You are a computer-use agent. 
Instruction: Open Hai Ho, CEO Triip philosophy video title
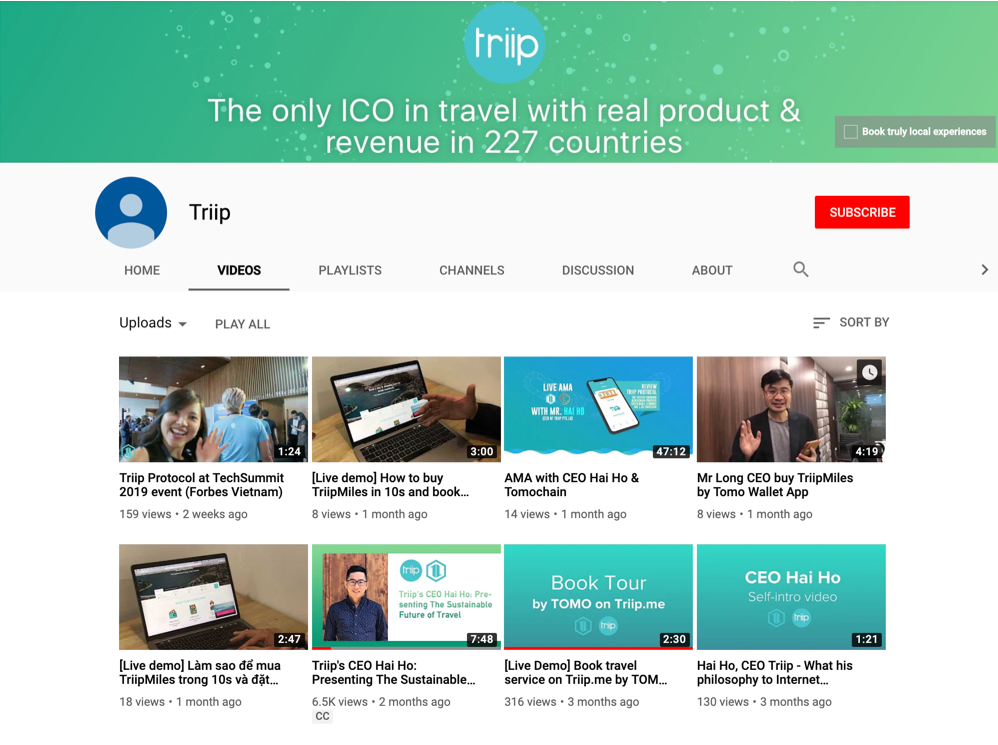point(775,672)
